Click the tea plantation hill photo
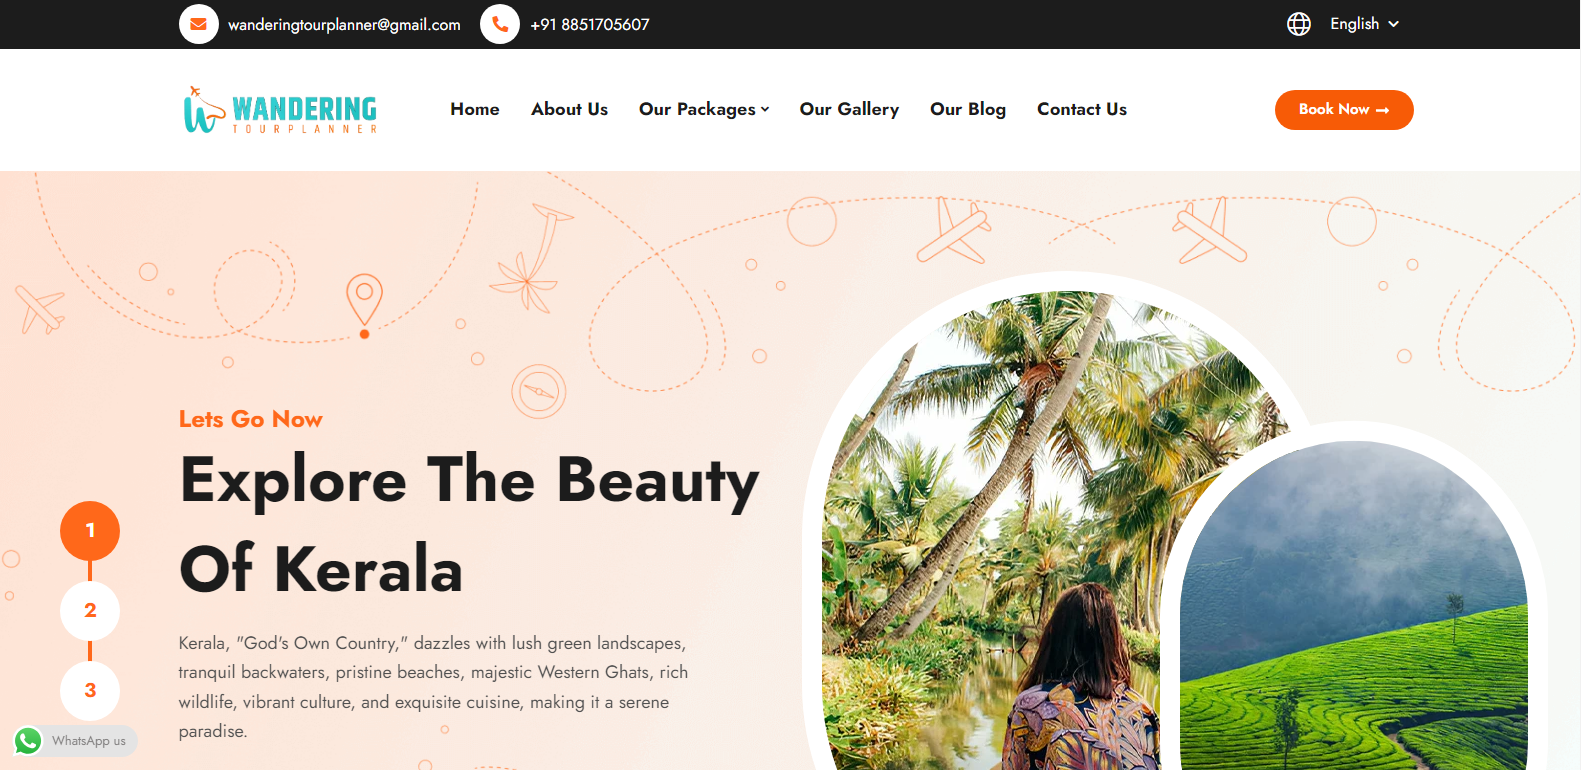The width and height of the screenshot is (1581, 770). pyautogui.click(x=1354, y=610)
